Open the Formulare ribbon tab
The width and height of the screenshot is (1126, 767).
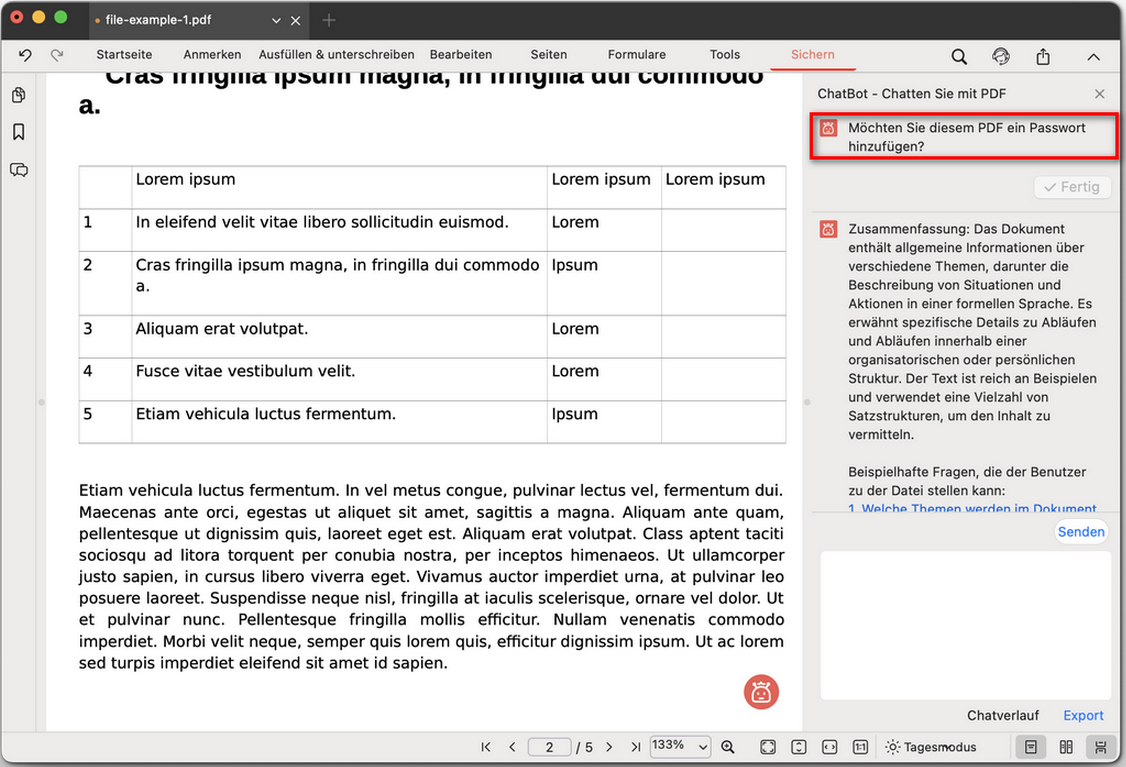[637, 55]
